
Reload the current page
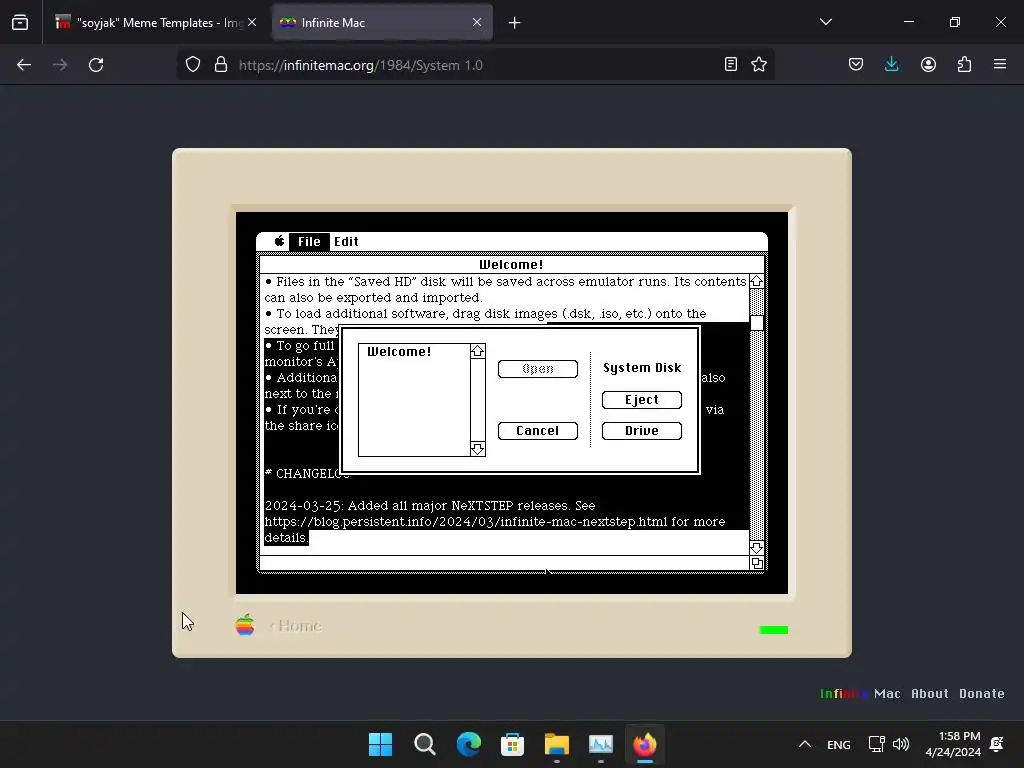[96, 65]
